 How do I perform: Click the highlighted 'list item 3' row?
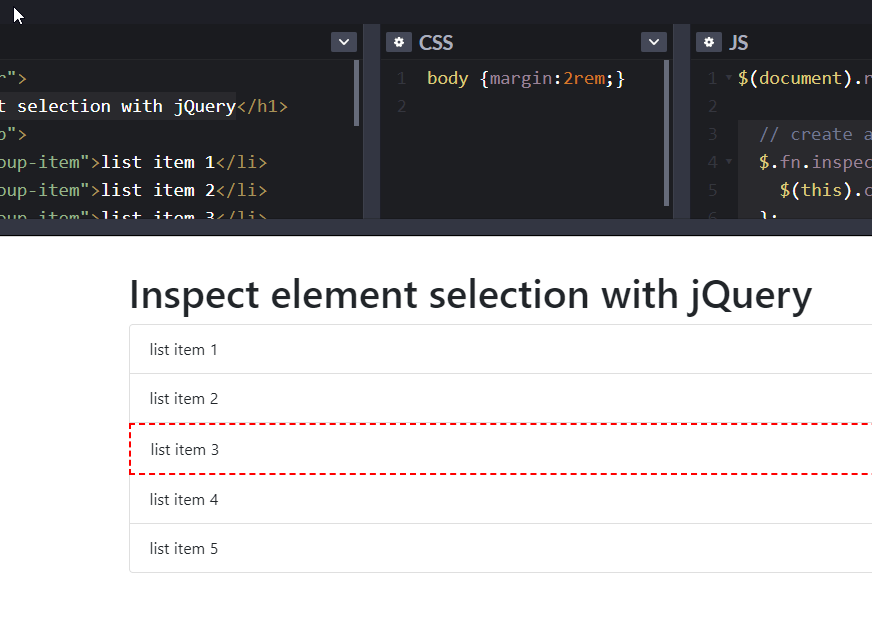(501, 449)
